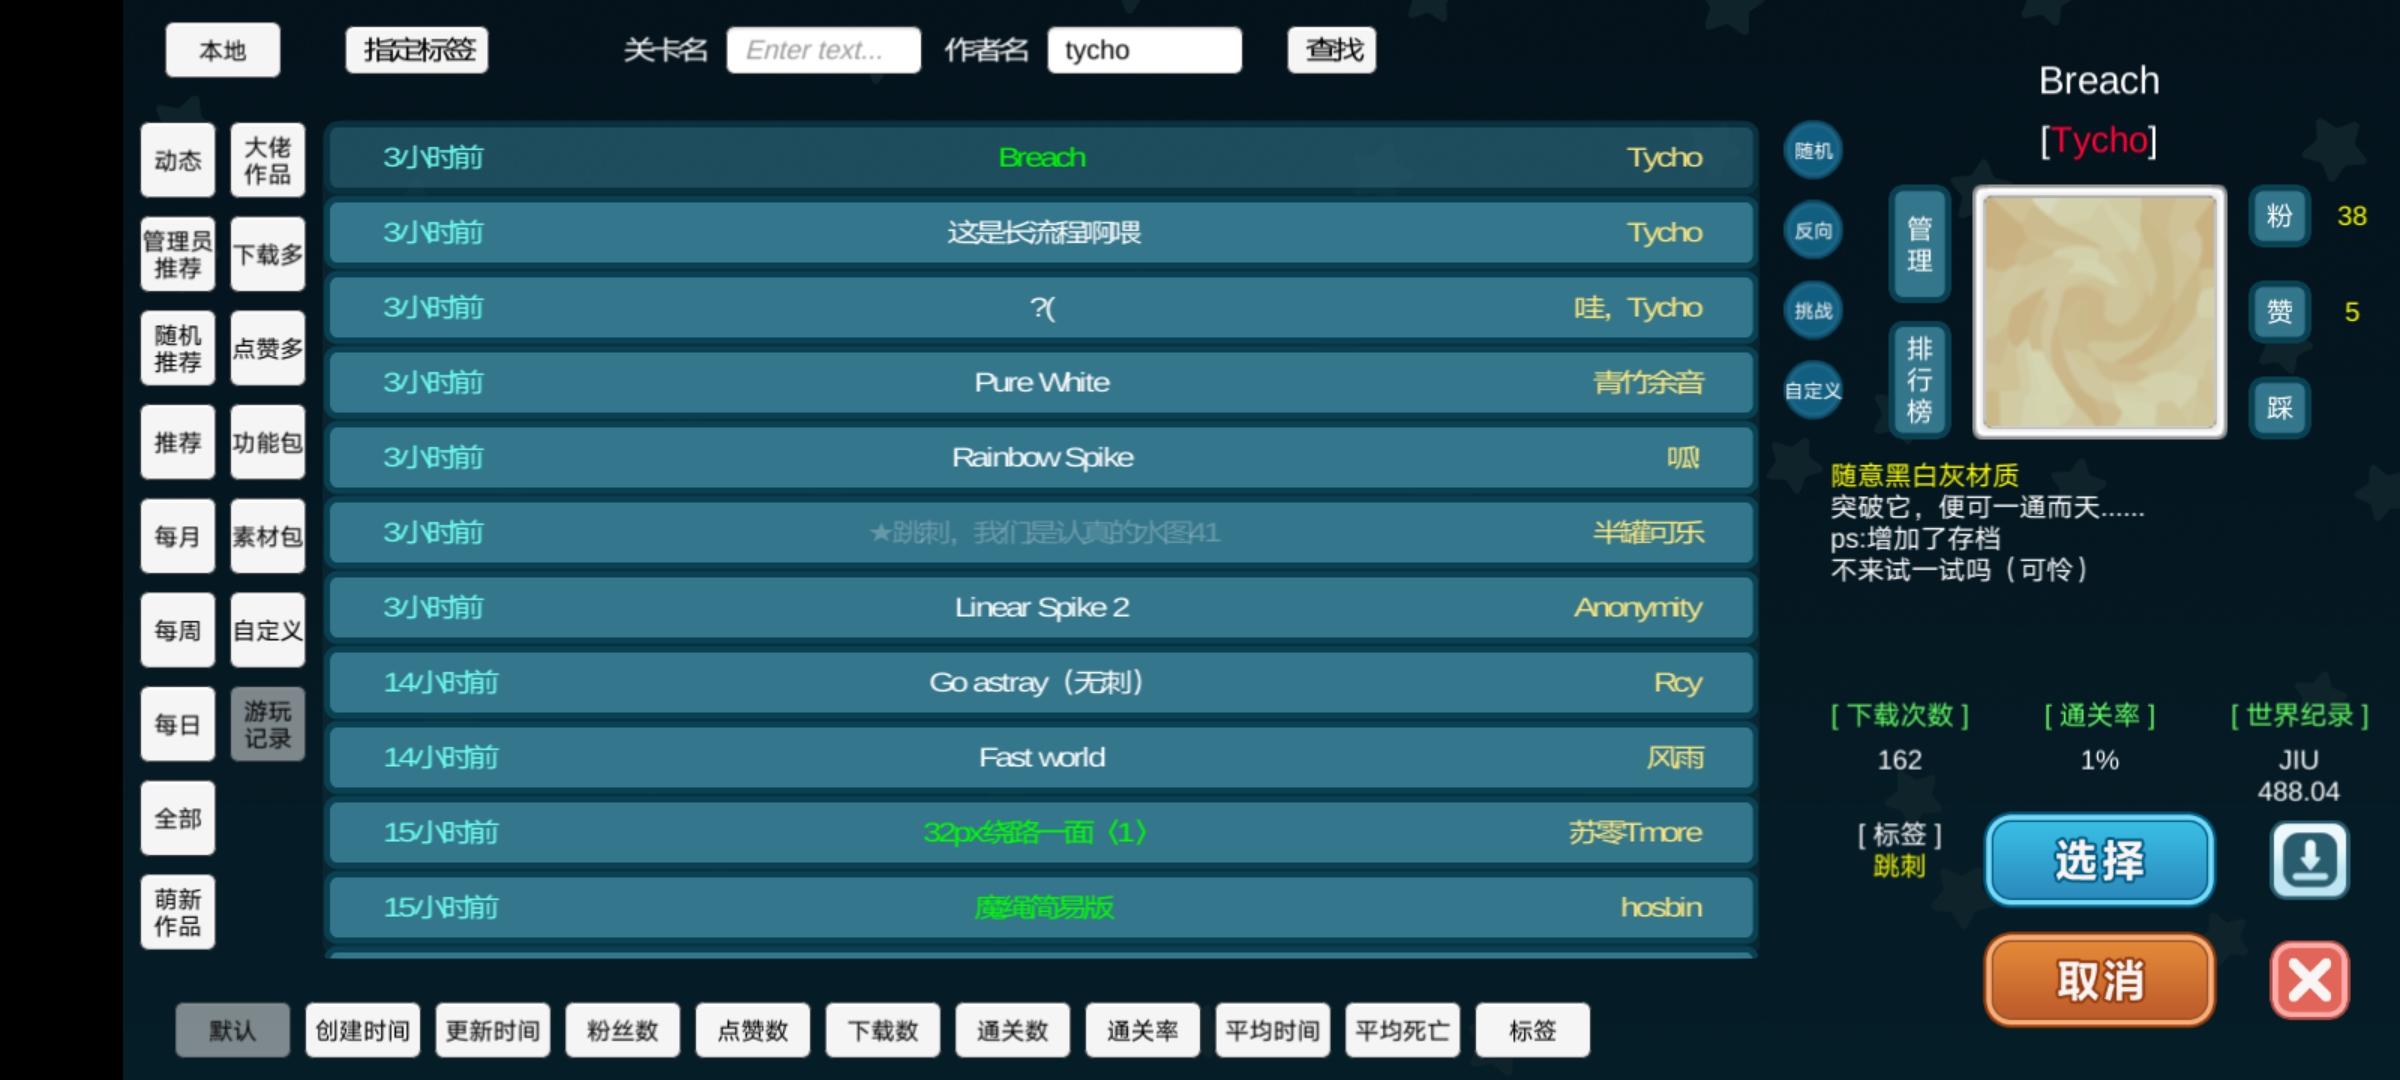The image size is (2400, 1080).
Task: Switch to the 每周 category tab
Action: point(178,630)
